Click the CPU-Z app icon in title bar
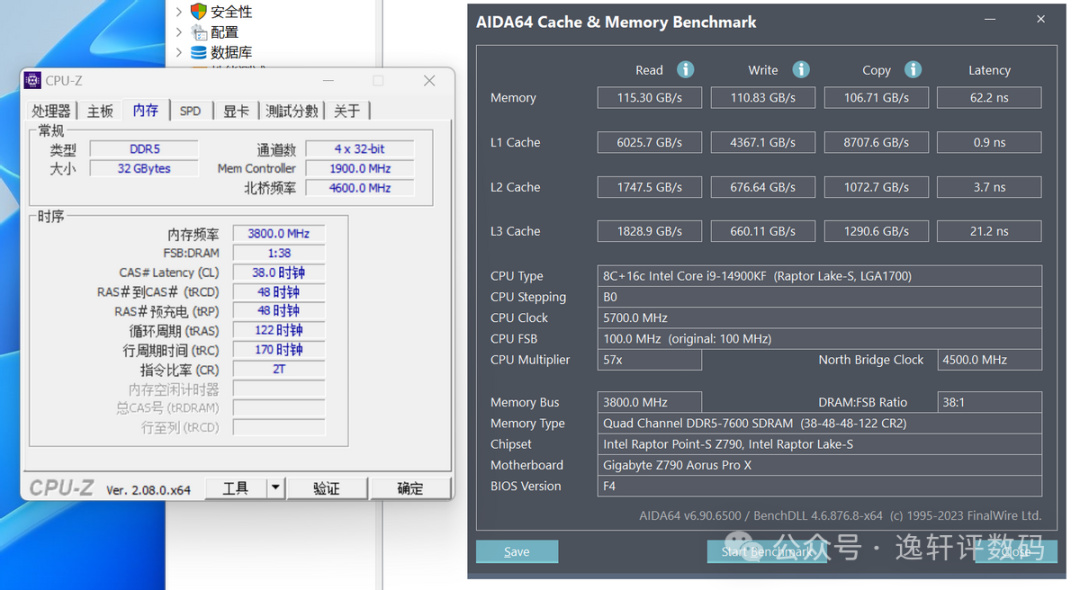Image resolution: width=1080 pixels, height=590 pixels. (32, 81)
